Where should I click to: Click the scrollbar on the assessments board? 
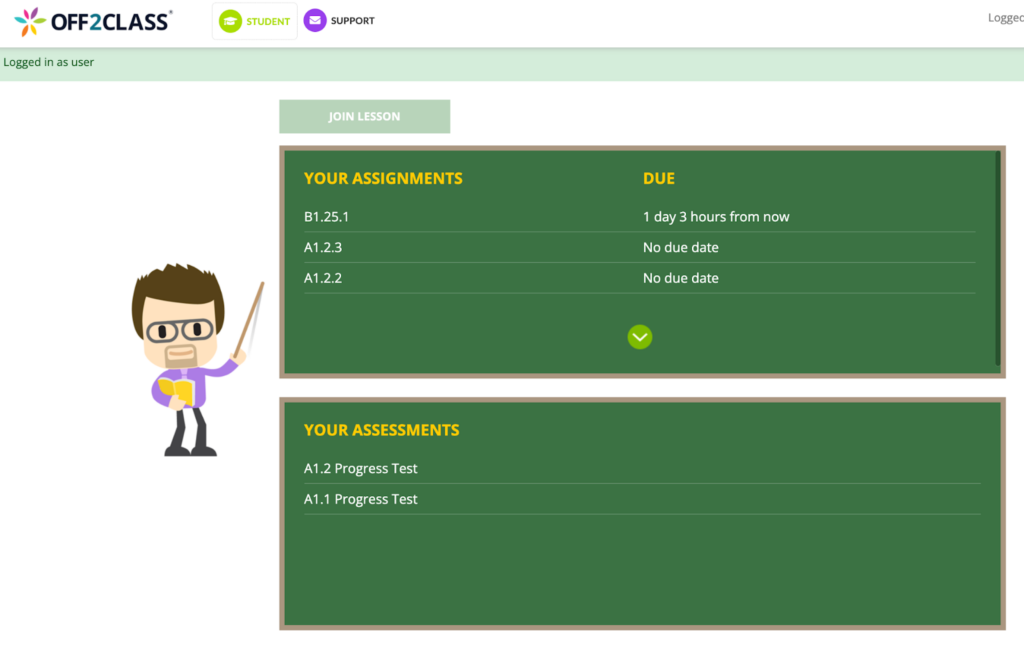pyautogui.click(x=997, y=510)
